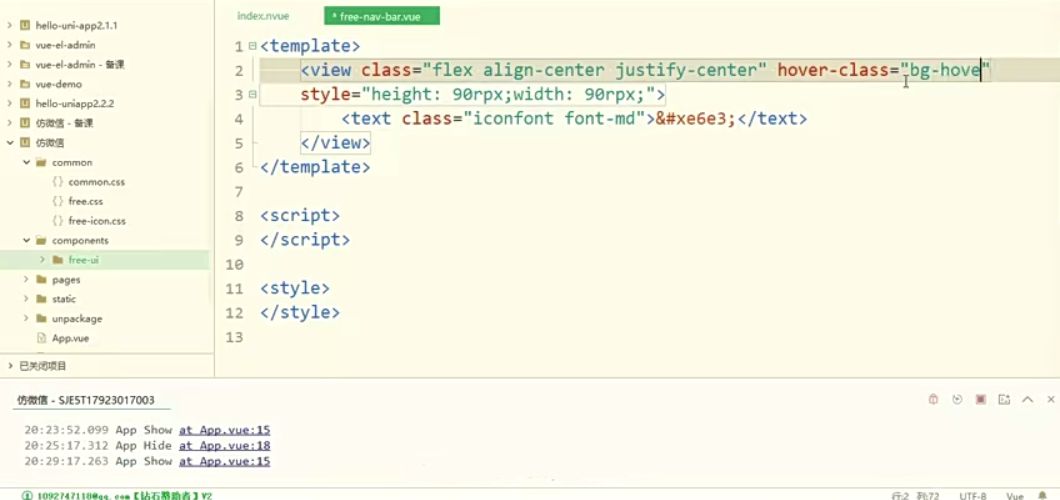The image size is (1060, 500).
Task: Fold the view tag at line 3
Action: [252, 95]
